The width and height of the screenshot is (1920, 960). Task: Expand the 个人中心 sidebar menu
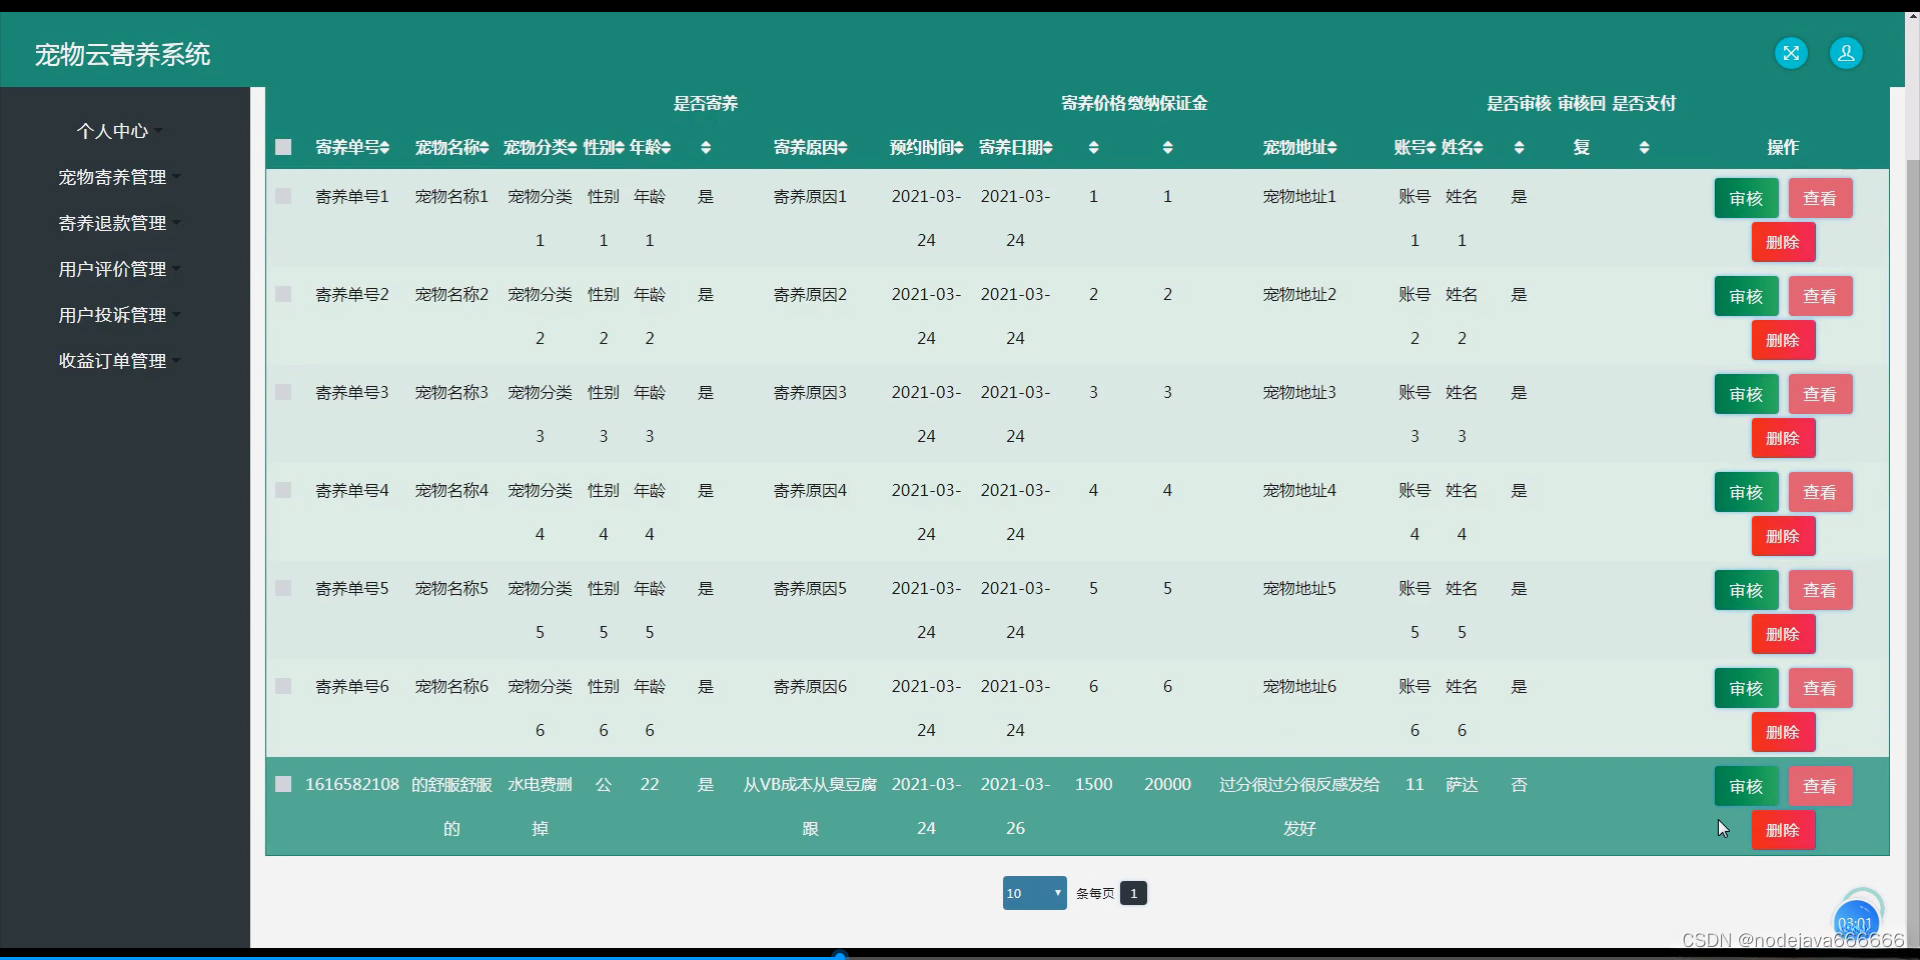tap(120, 131)
